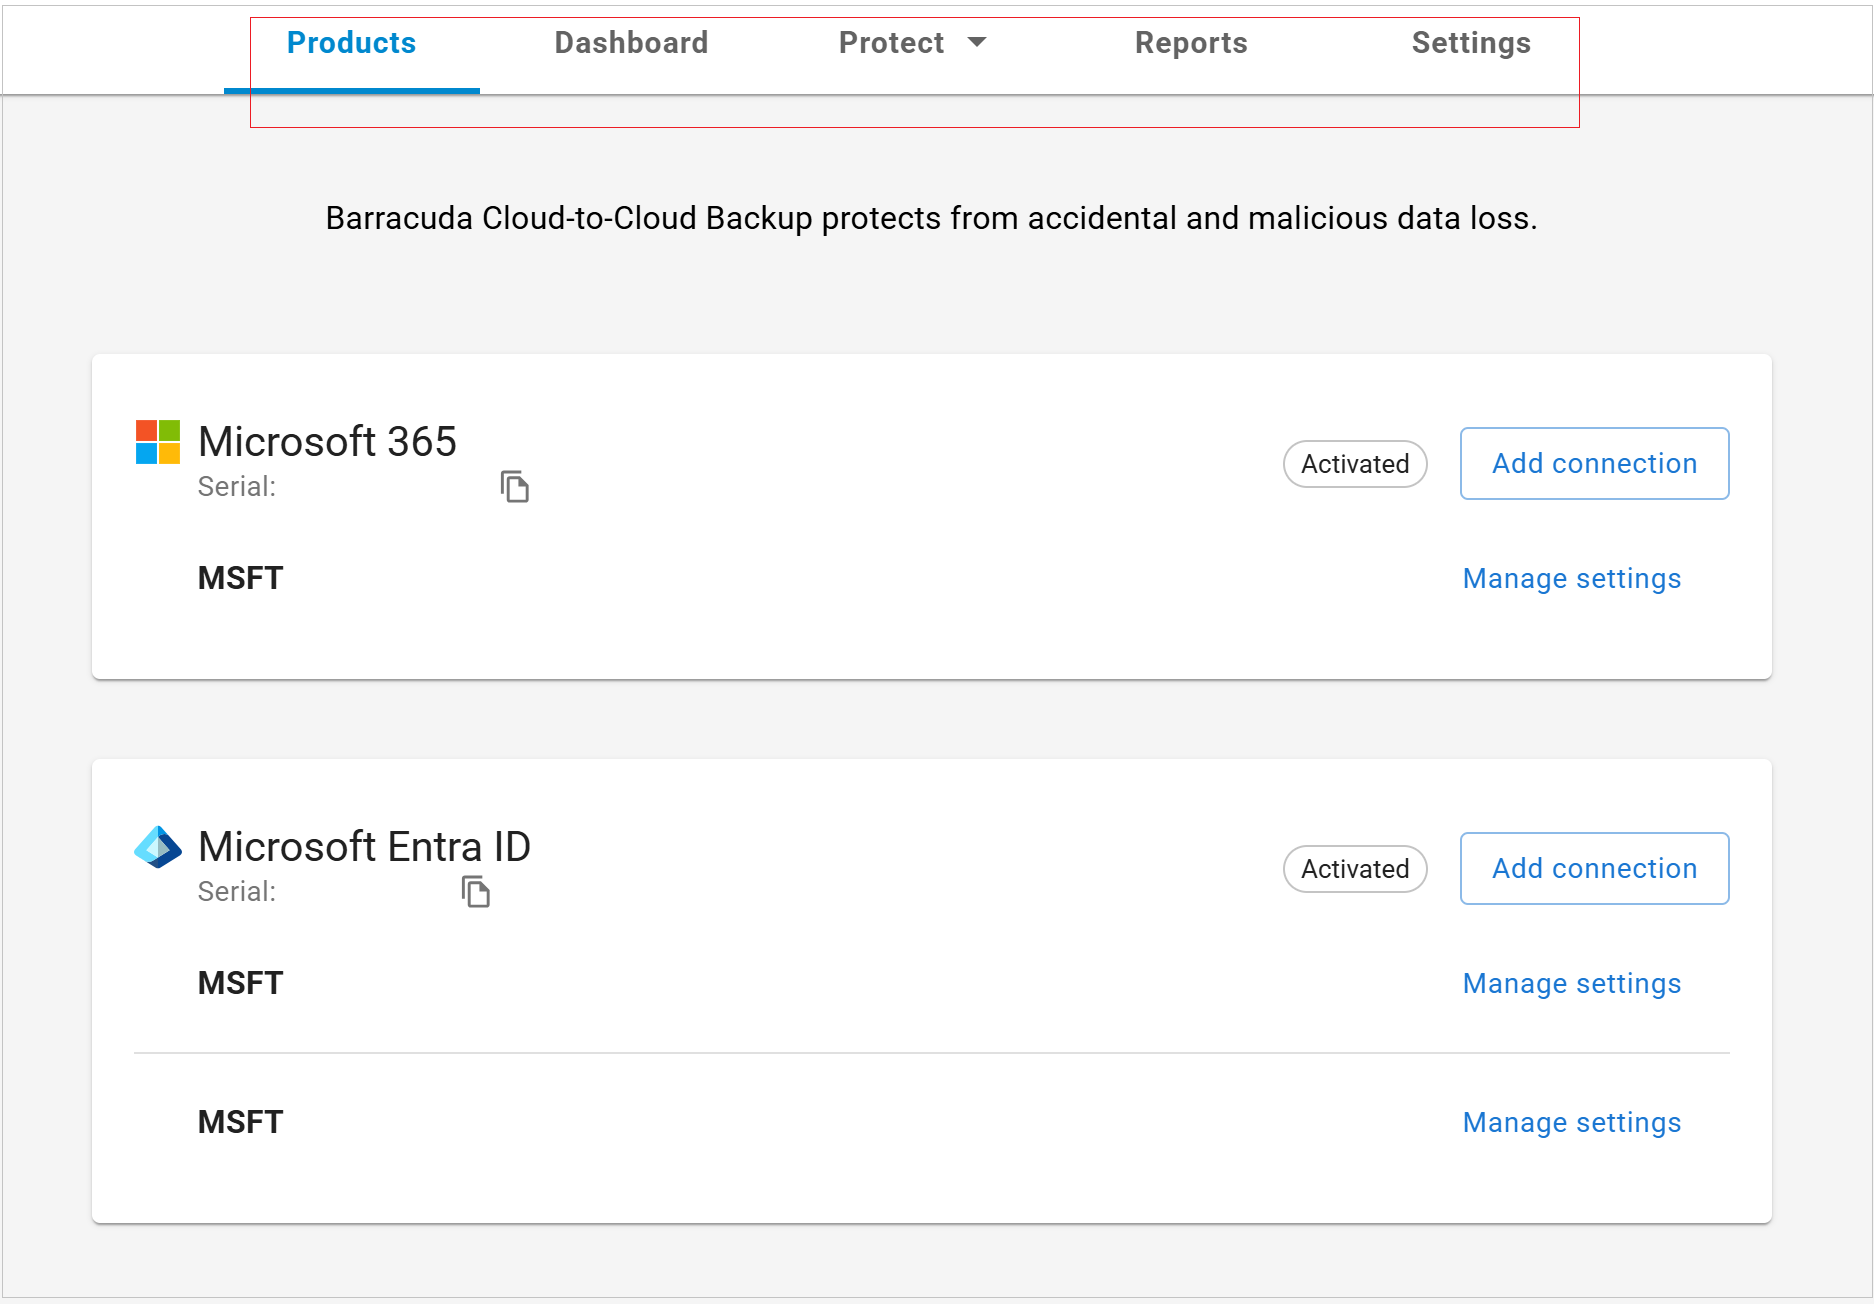This screenshot has height=1304, width=1874.
Task: Click the Microsoft Entra ID logo icon
Action: coord(158,847)
